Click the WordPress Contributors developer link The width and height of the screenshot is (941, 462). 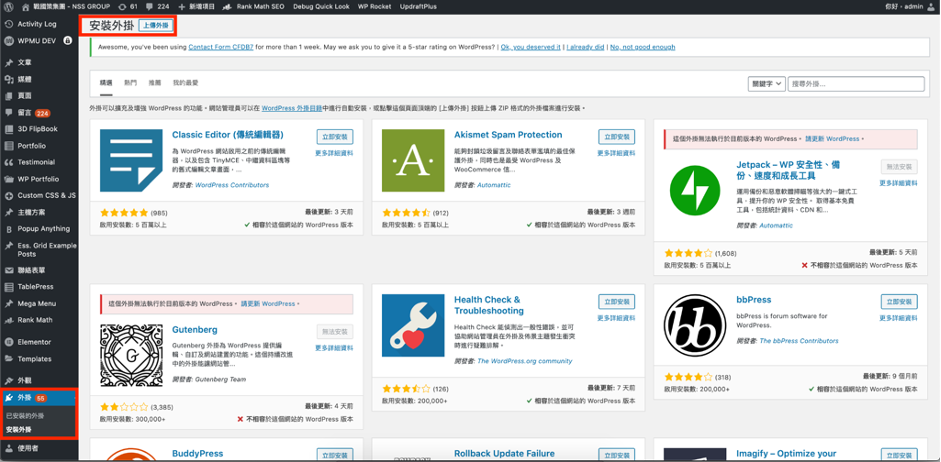point(232,185)
